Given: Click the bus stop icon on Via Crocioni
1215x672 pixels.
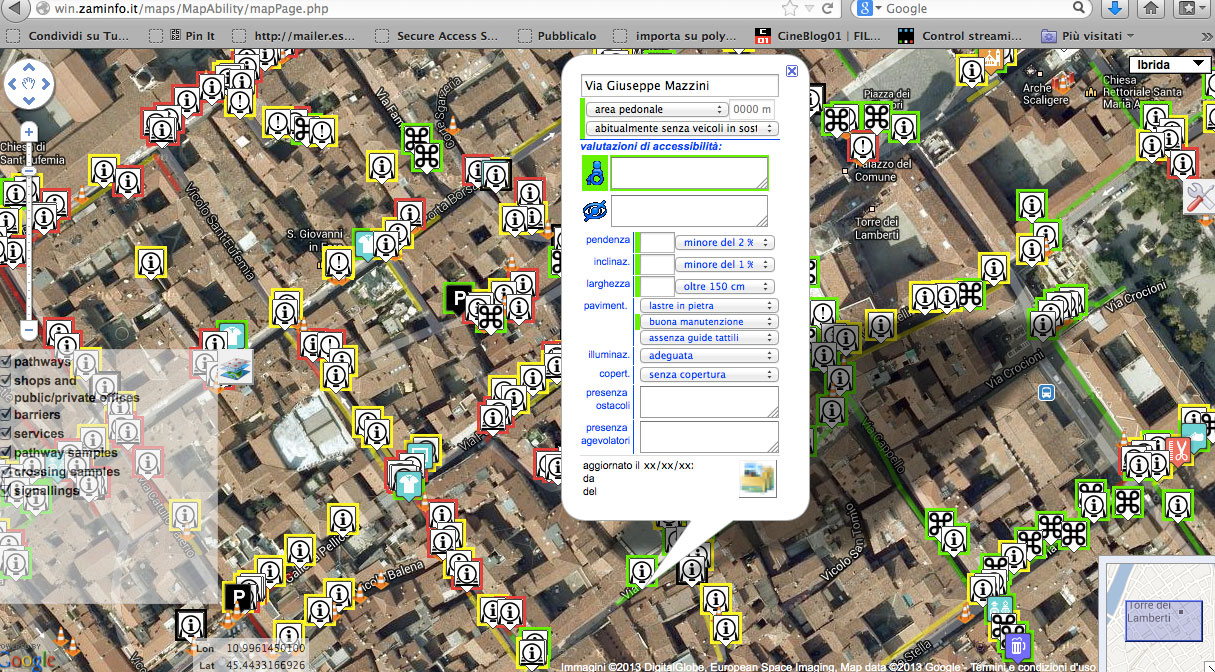Looking at the screenshot, I should [1046, 393].
